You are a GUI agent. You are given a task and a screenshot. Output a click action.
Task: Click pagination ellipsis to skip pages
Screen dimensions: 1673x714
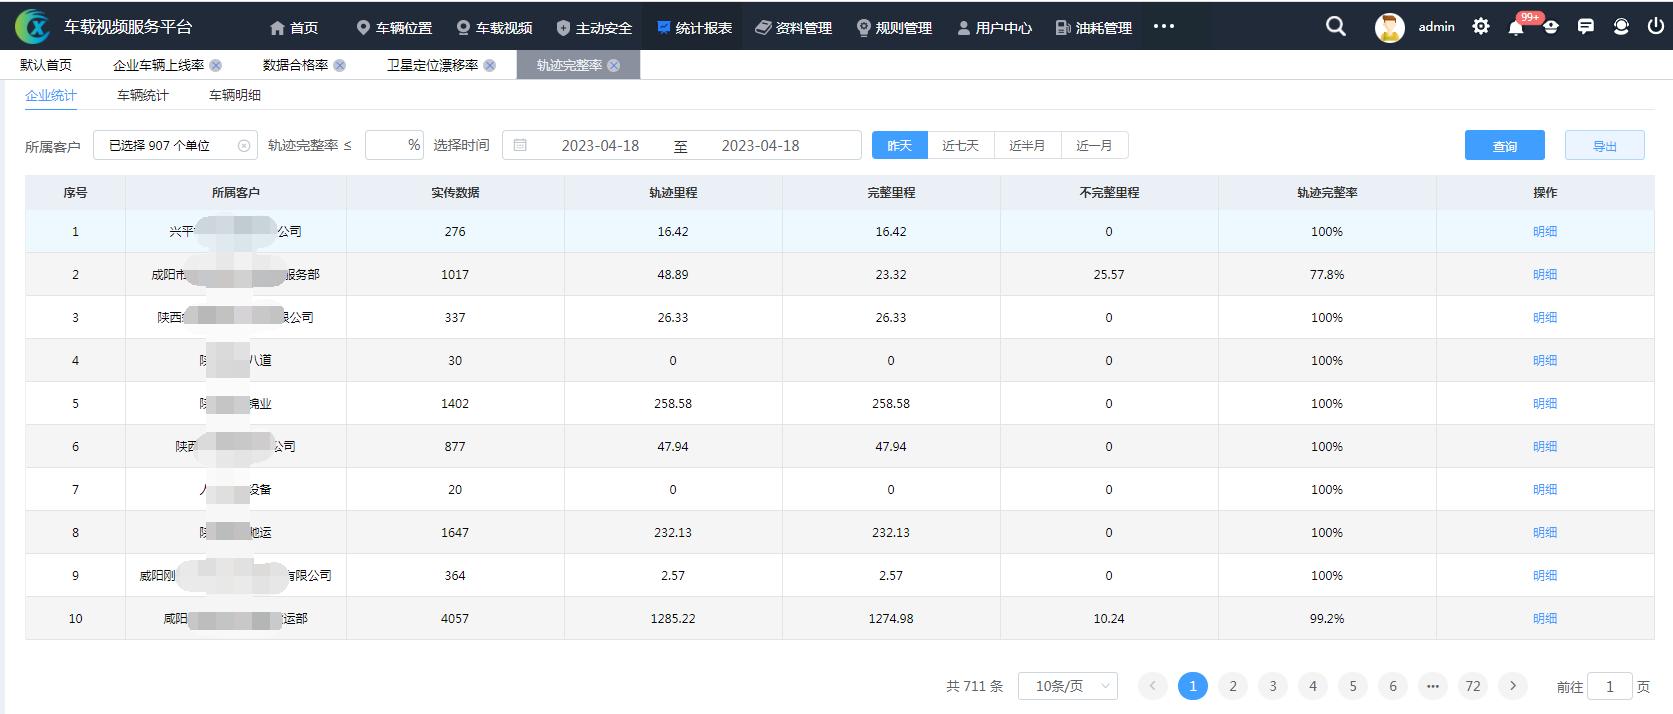1433,686
